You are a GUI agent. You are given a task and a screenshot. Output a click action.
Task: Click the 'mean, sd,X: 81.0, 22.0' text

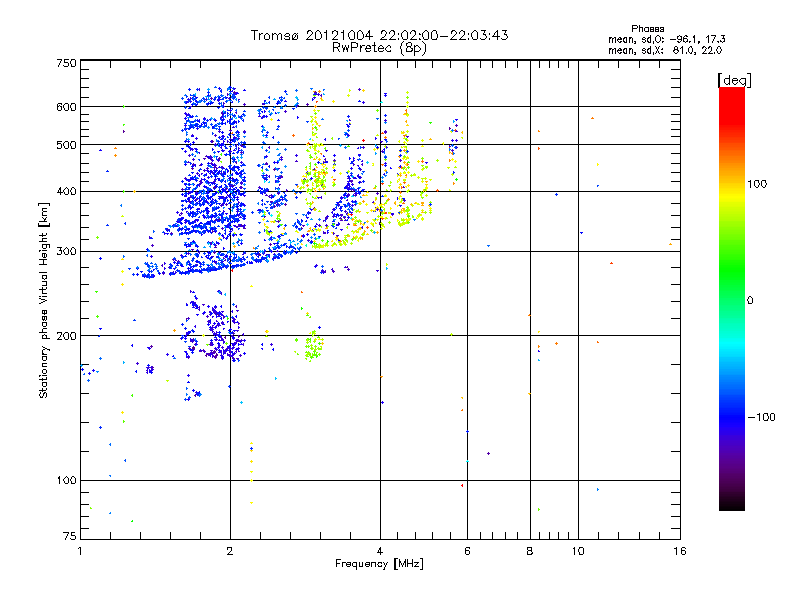(x=665, y=51)
